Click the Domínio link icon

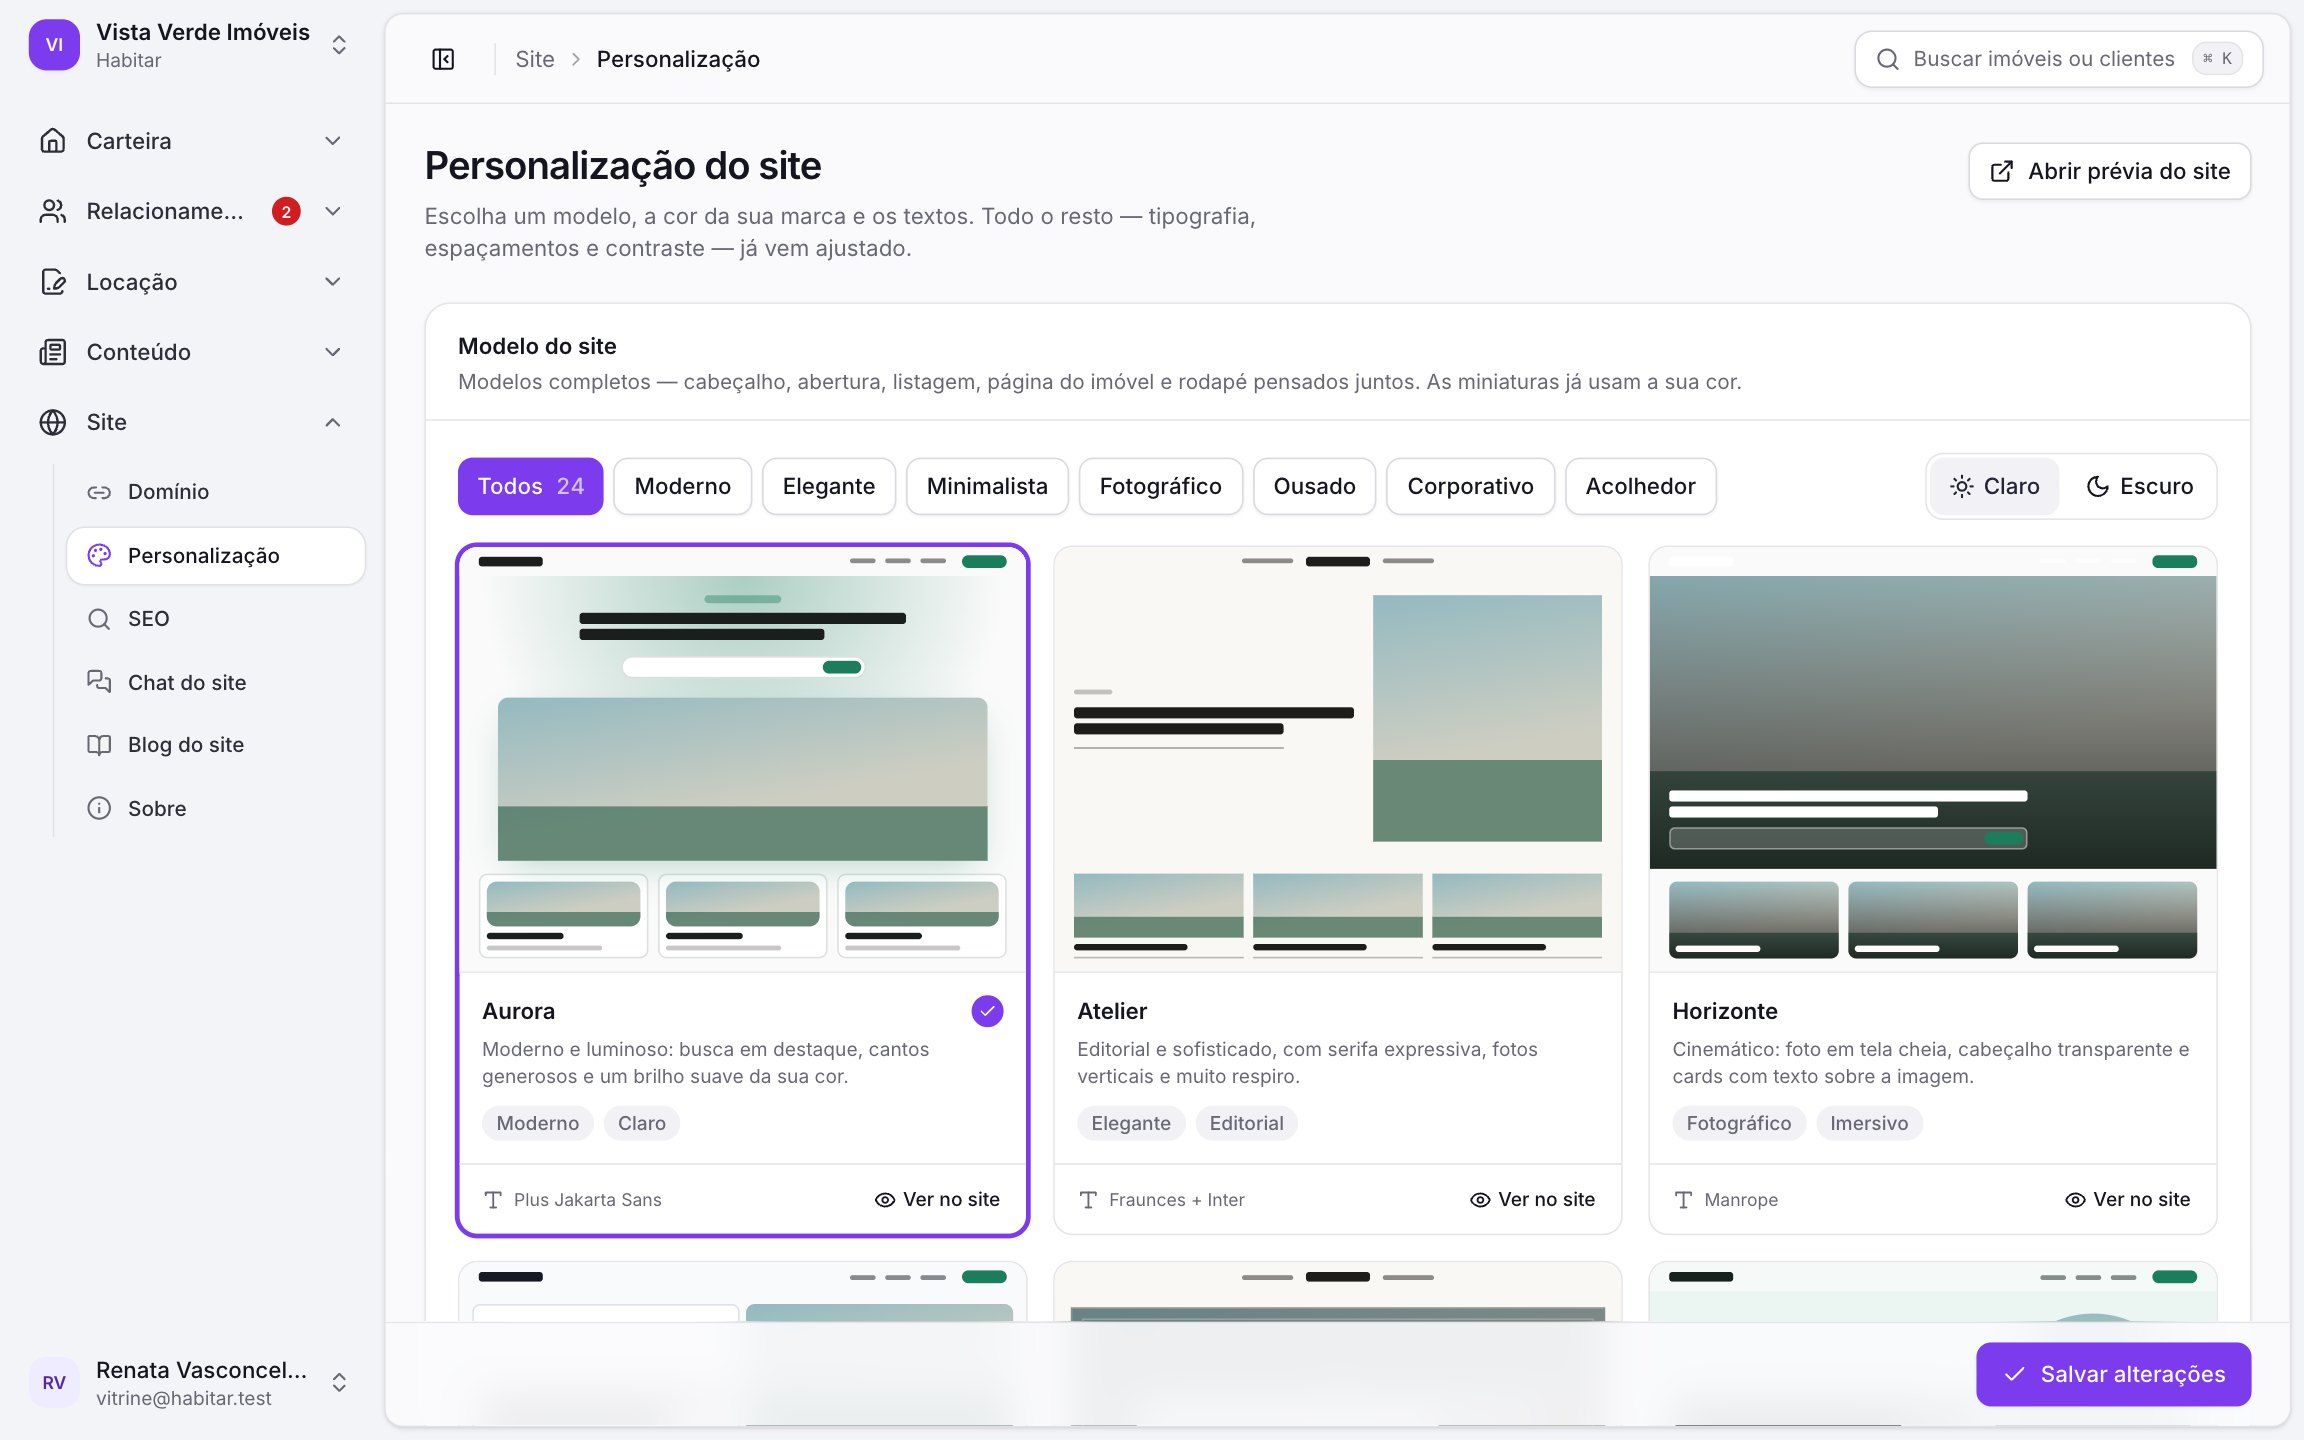point(99,492)
